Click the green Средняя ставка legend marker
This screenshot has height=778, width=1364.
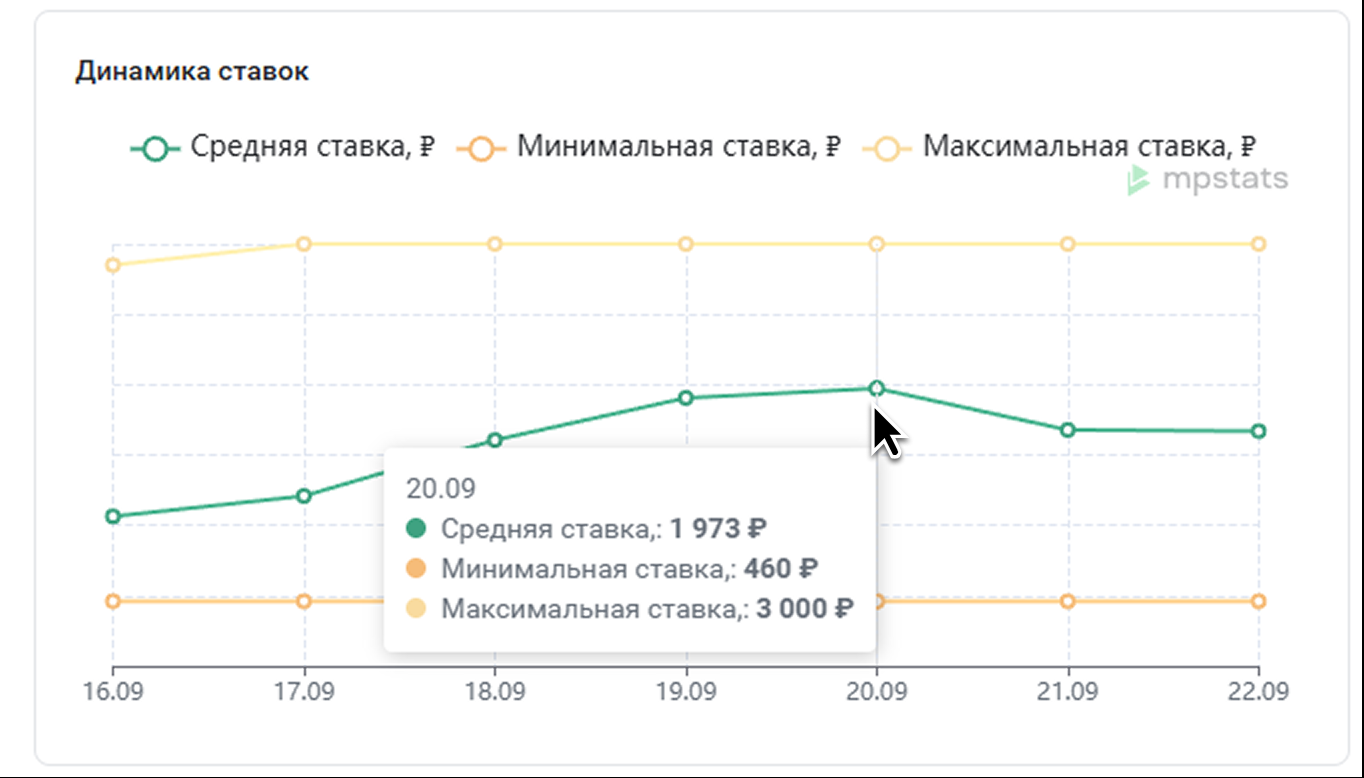pyautogui.click(x=154, y=149)
